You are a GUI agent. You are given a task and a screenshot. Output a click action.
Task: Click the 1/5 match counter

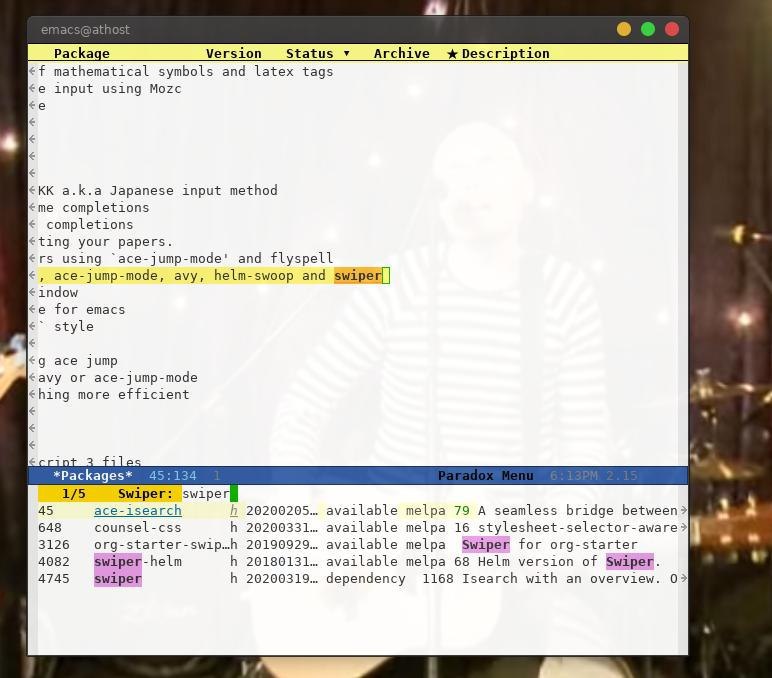[73, 493]
